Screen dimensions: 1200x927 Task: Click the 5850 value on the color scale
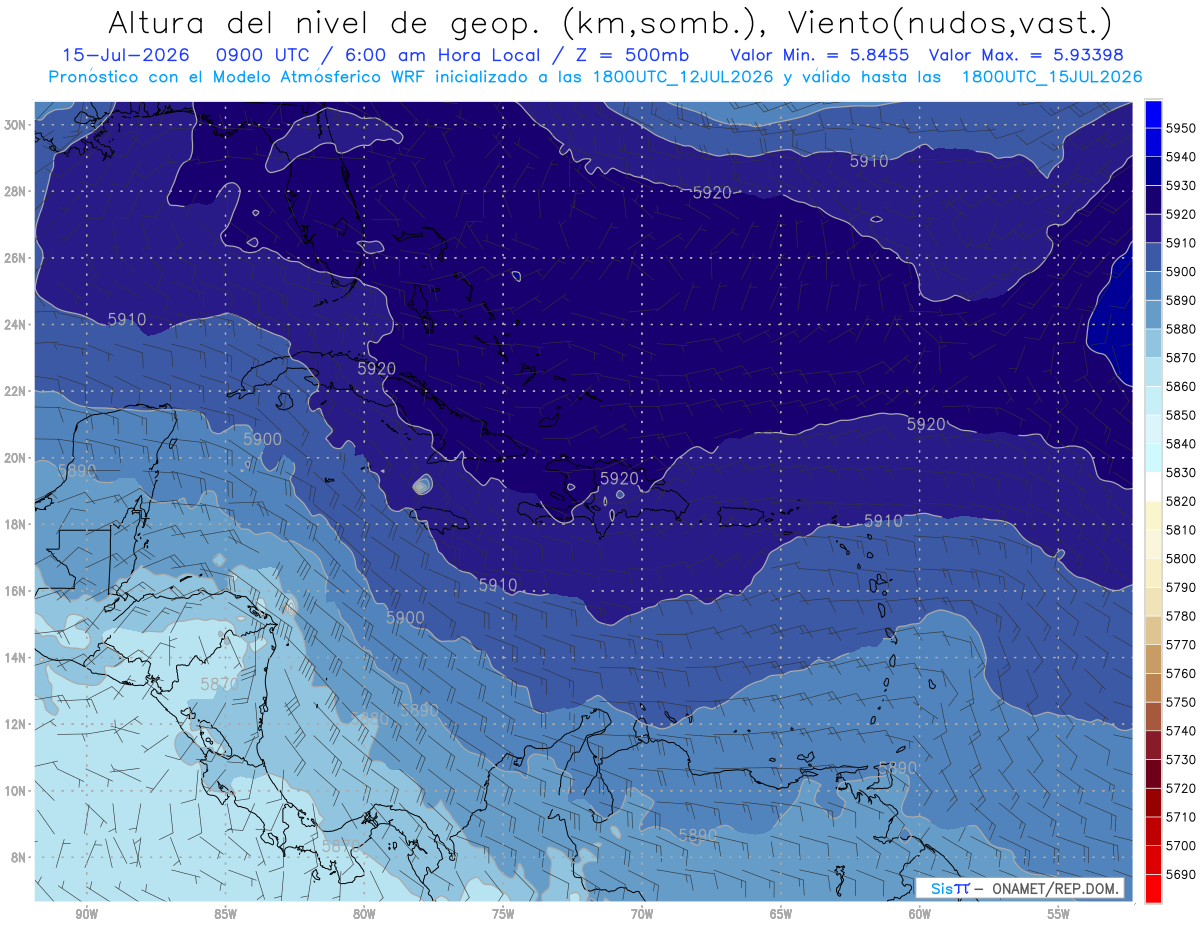click(1181, 415)
